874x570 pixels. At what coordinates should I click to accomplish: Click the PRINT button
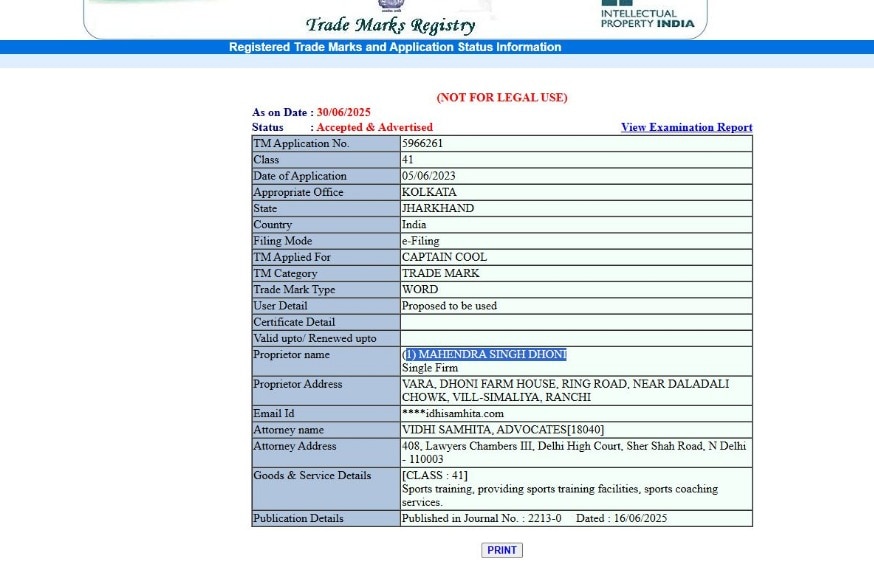pyautogui.click(x=502, y=550)
